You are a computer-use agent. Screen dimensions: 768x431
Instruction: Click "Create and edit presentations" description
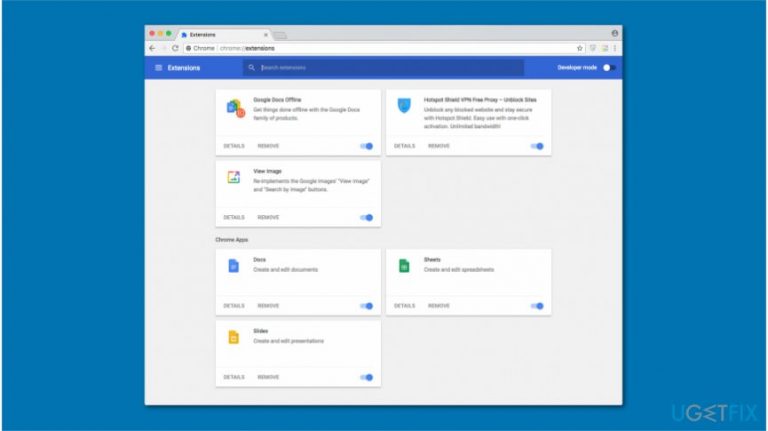288,341
